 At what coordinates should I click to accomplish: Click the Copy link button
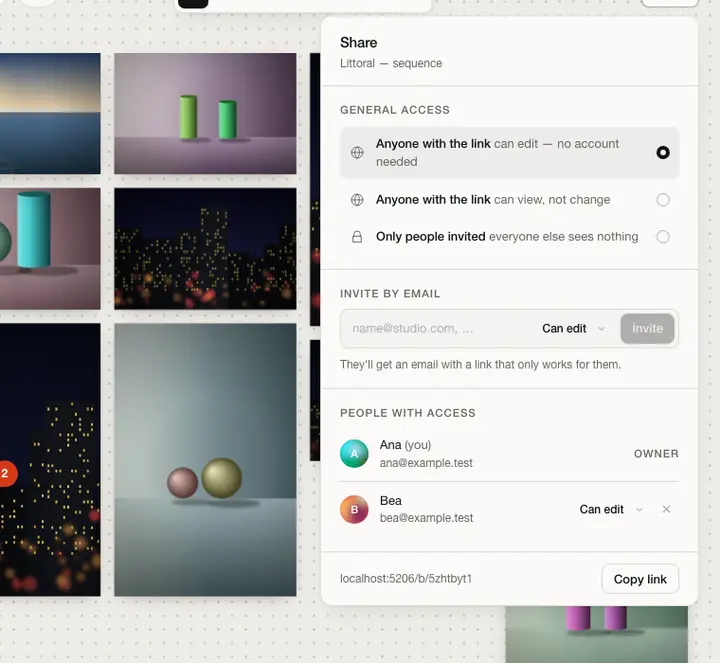click(x=640, y=579)
